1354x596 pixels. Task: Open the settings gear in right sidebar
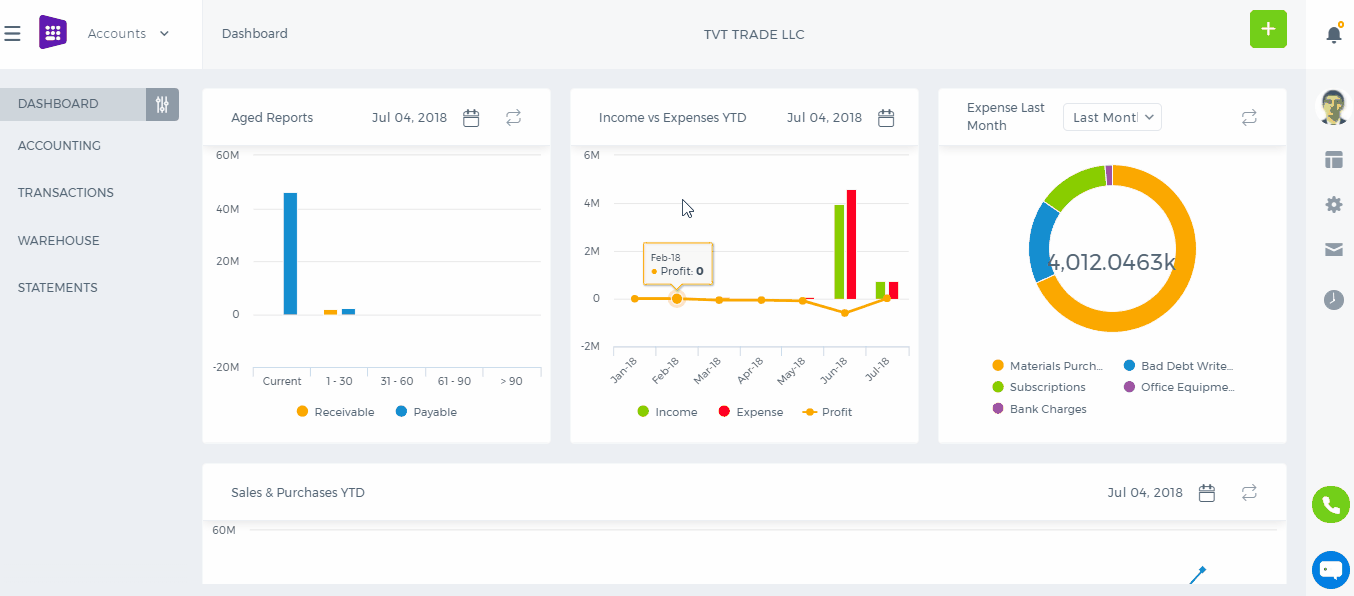(x=1334, y=204)
